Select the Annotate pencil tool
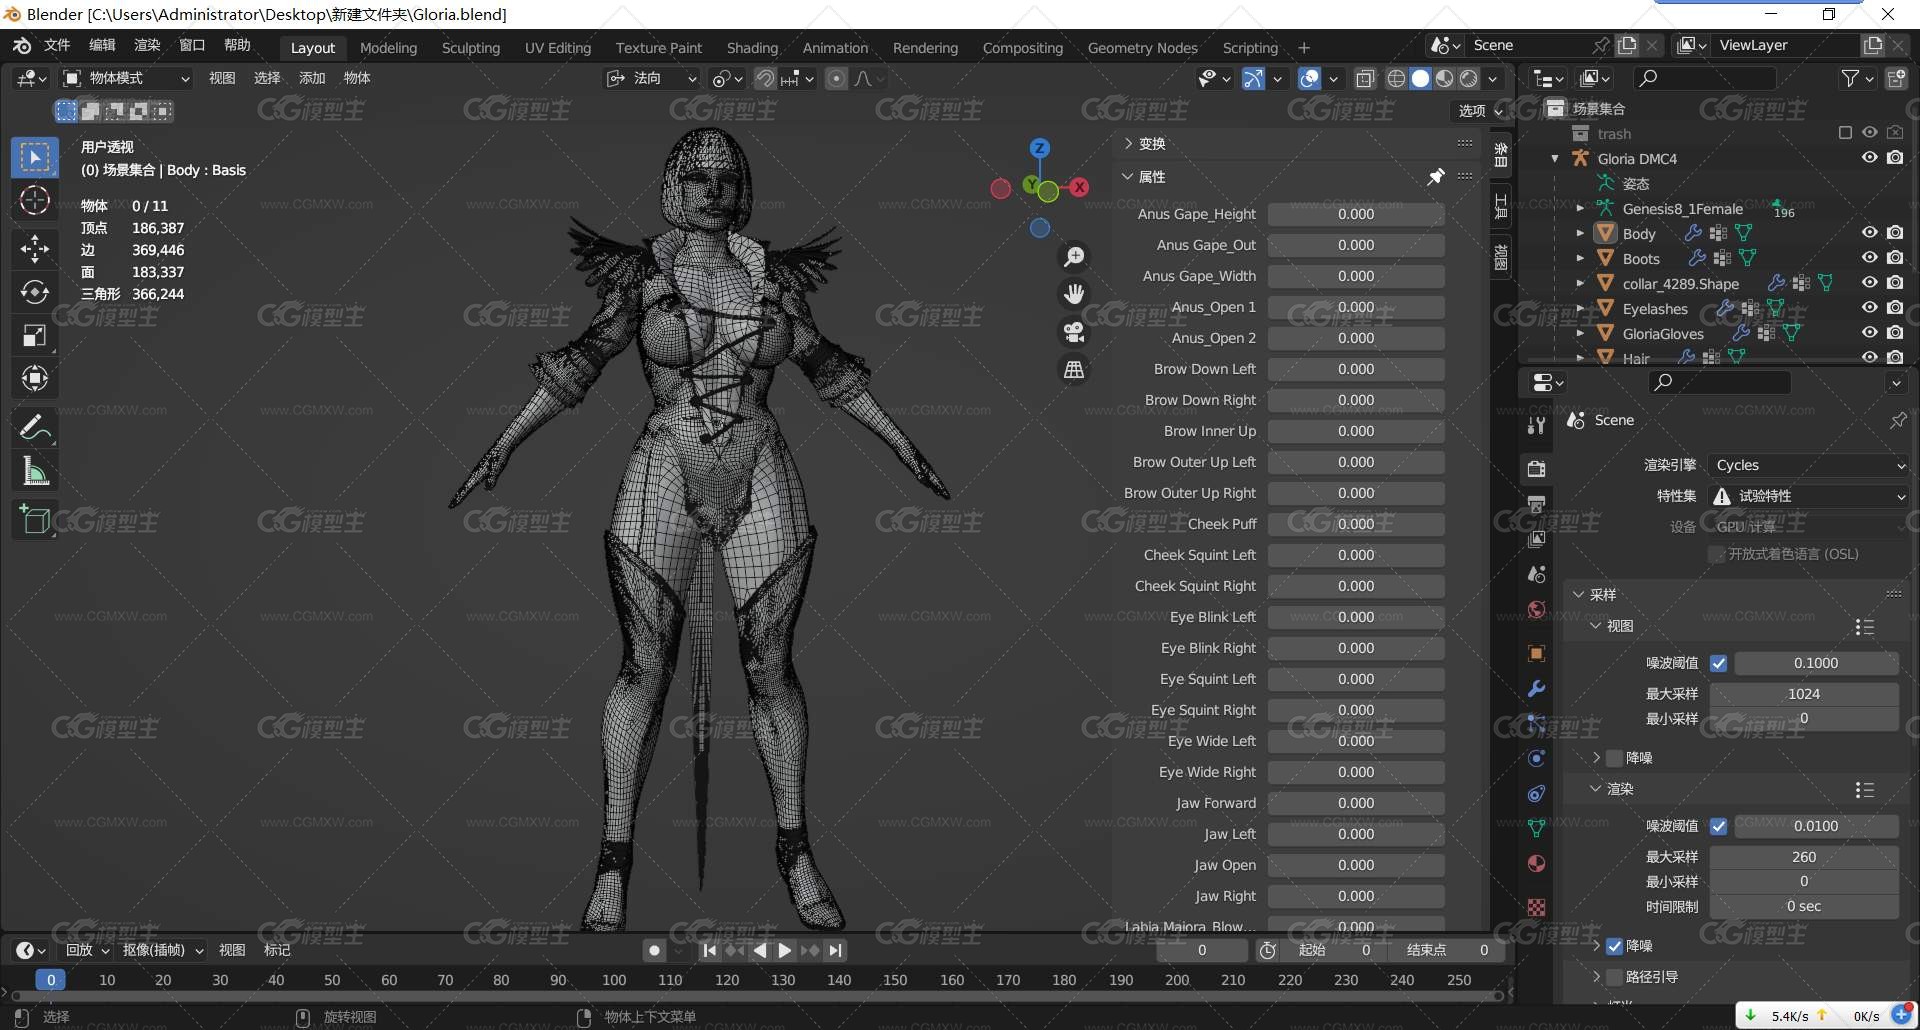This screenshot has width=1920, height=1030. pyautogui.click(x=35, y=428)
